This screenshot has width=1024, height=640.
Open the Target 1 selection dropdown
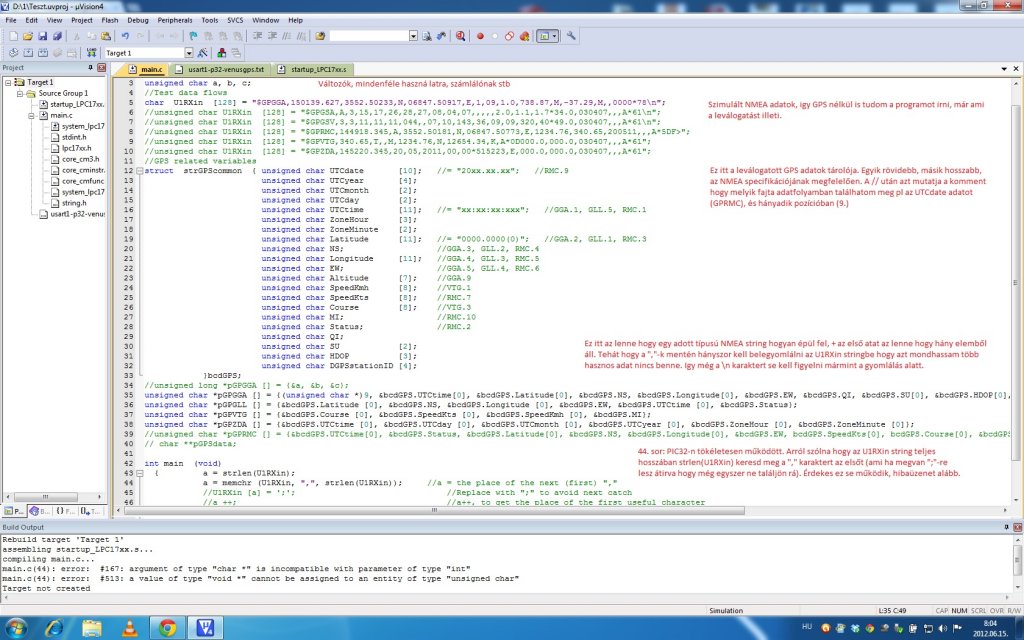(x=189, y=53)
